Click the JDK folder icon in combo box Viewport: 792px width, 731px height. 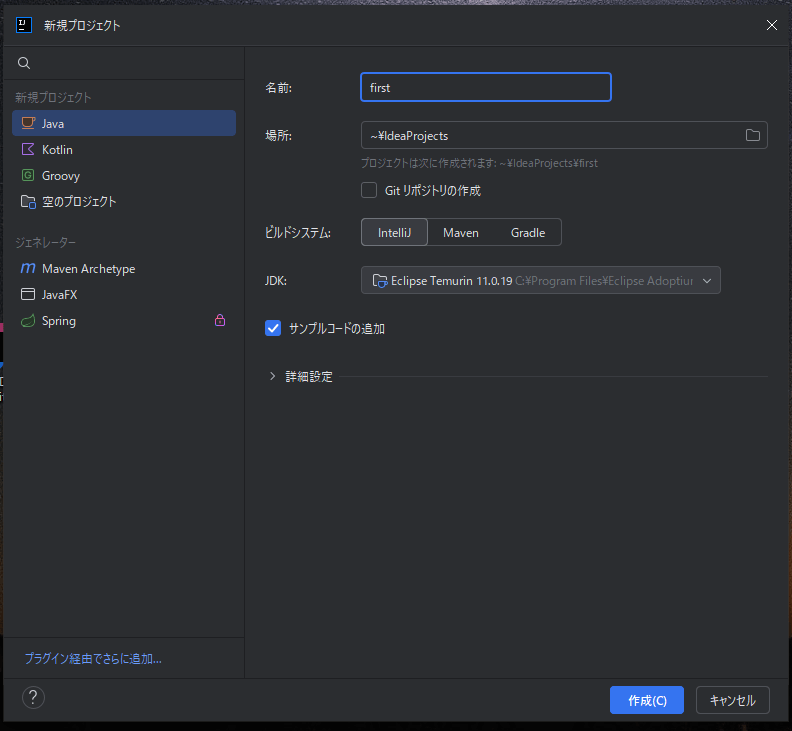(380, 280)
